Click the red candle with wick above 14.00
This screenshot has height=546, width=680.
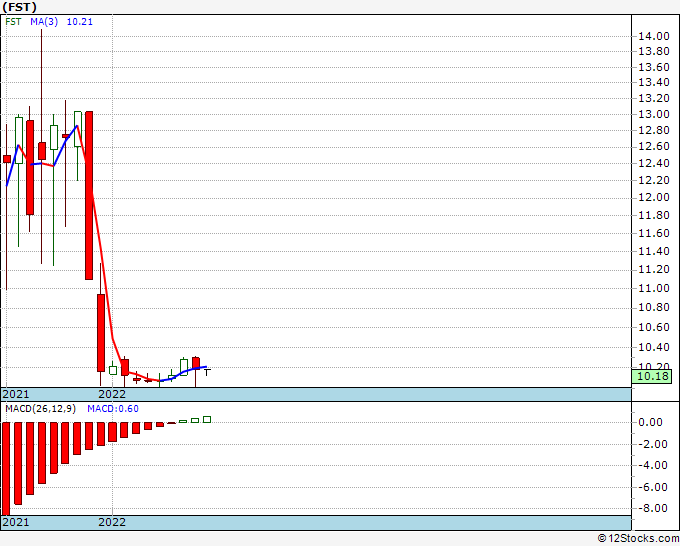point(42,151)
